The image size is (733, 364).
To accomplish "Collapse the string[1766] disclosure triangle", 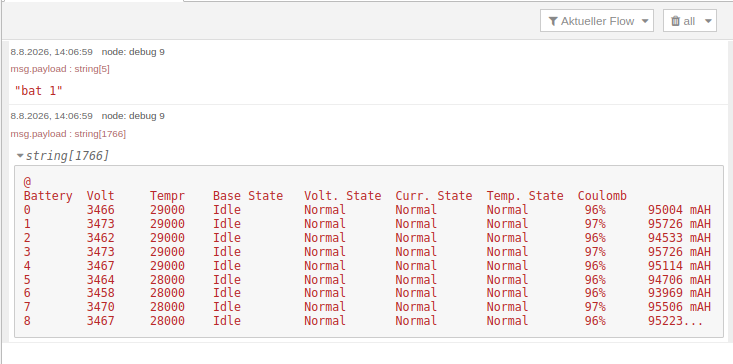I will coord(20,156).
